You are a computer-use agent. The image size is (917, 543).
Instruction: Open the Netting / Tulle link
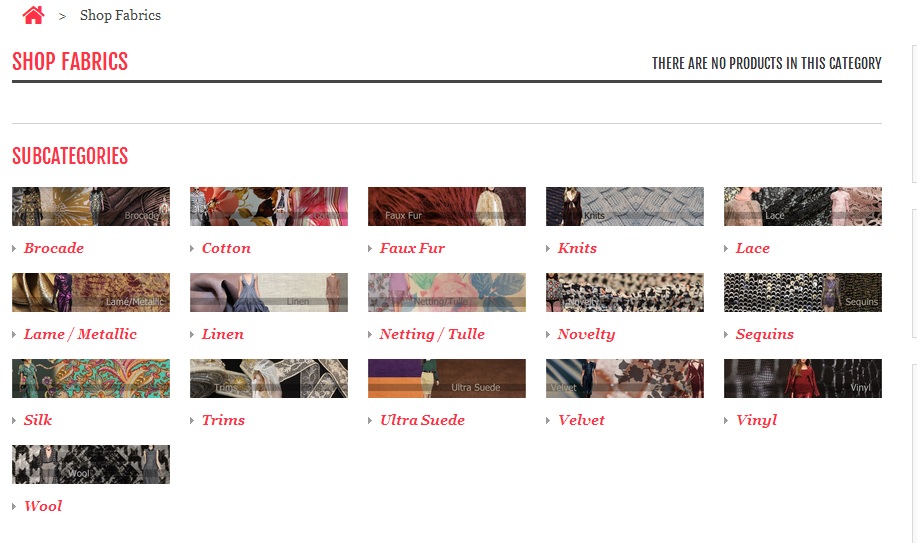click(432, 334)
